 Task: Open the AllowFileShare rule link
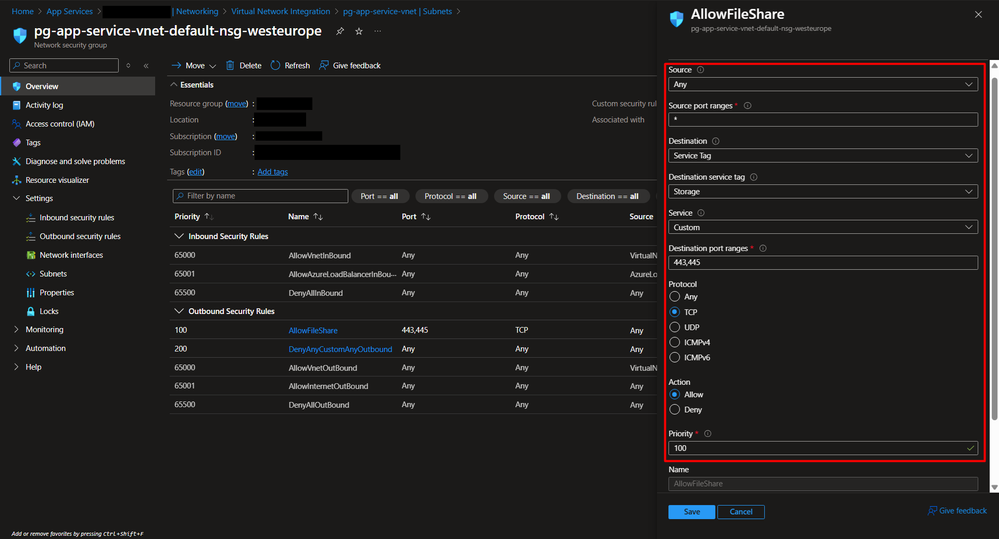[x=313, y=331]
